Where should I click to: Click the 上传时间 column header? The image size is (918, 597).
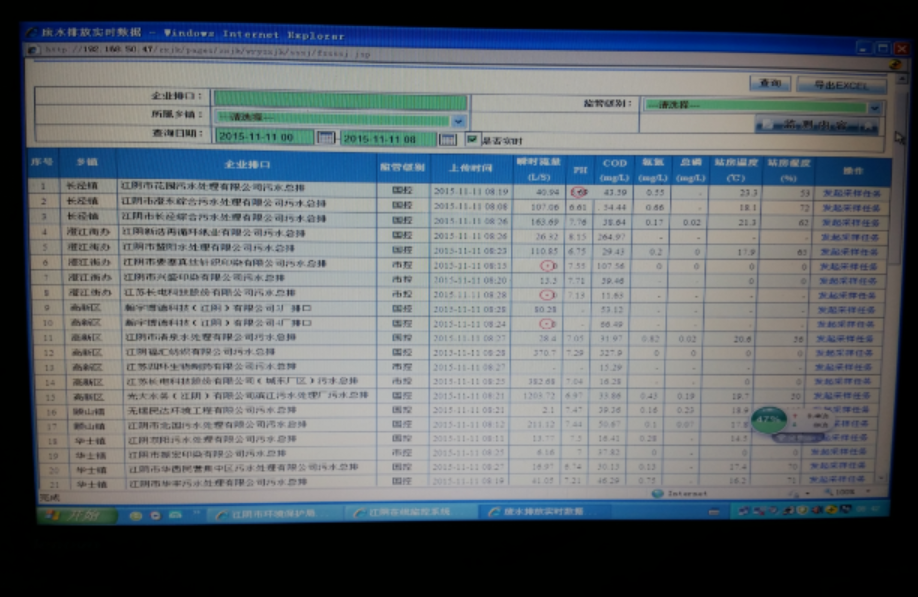[470, 168]
